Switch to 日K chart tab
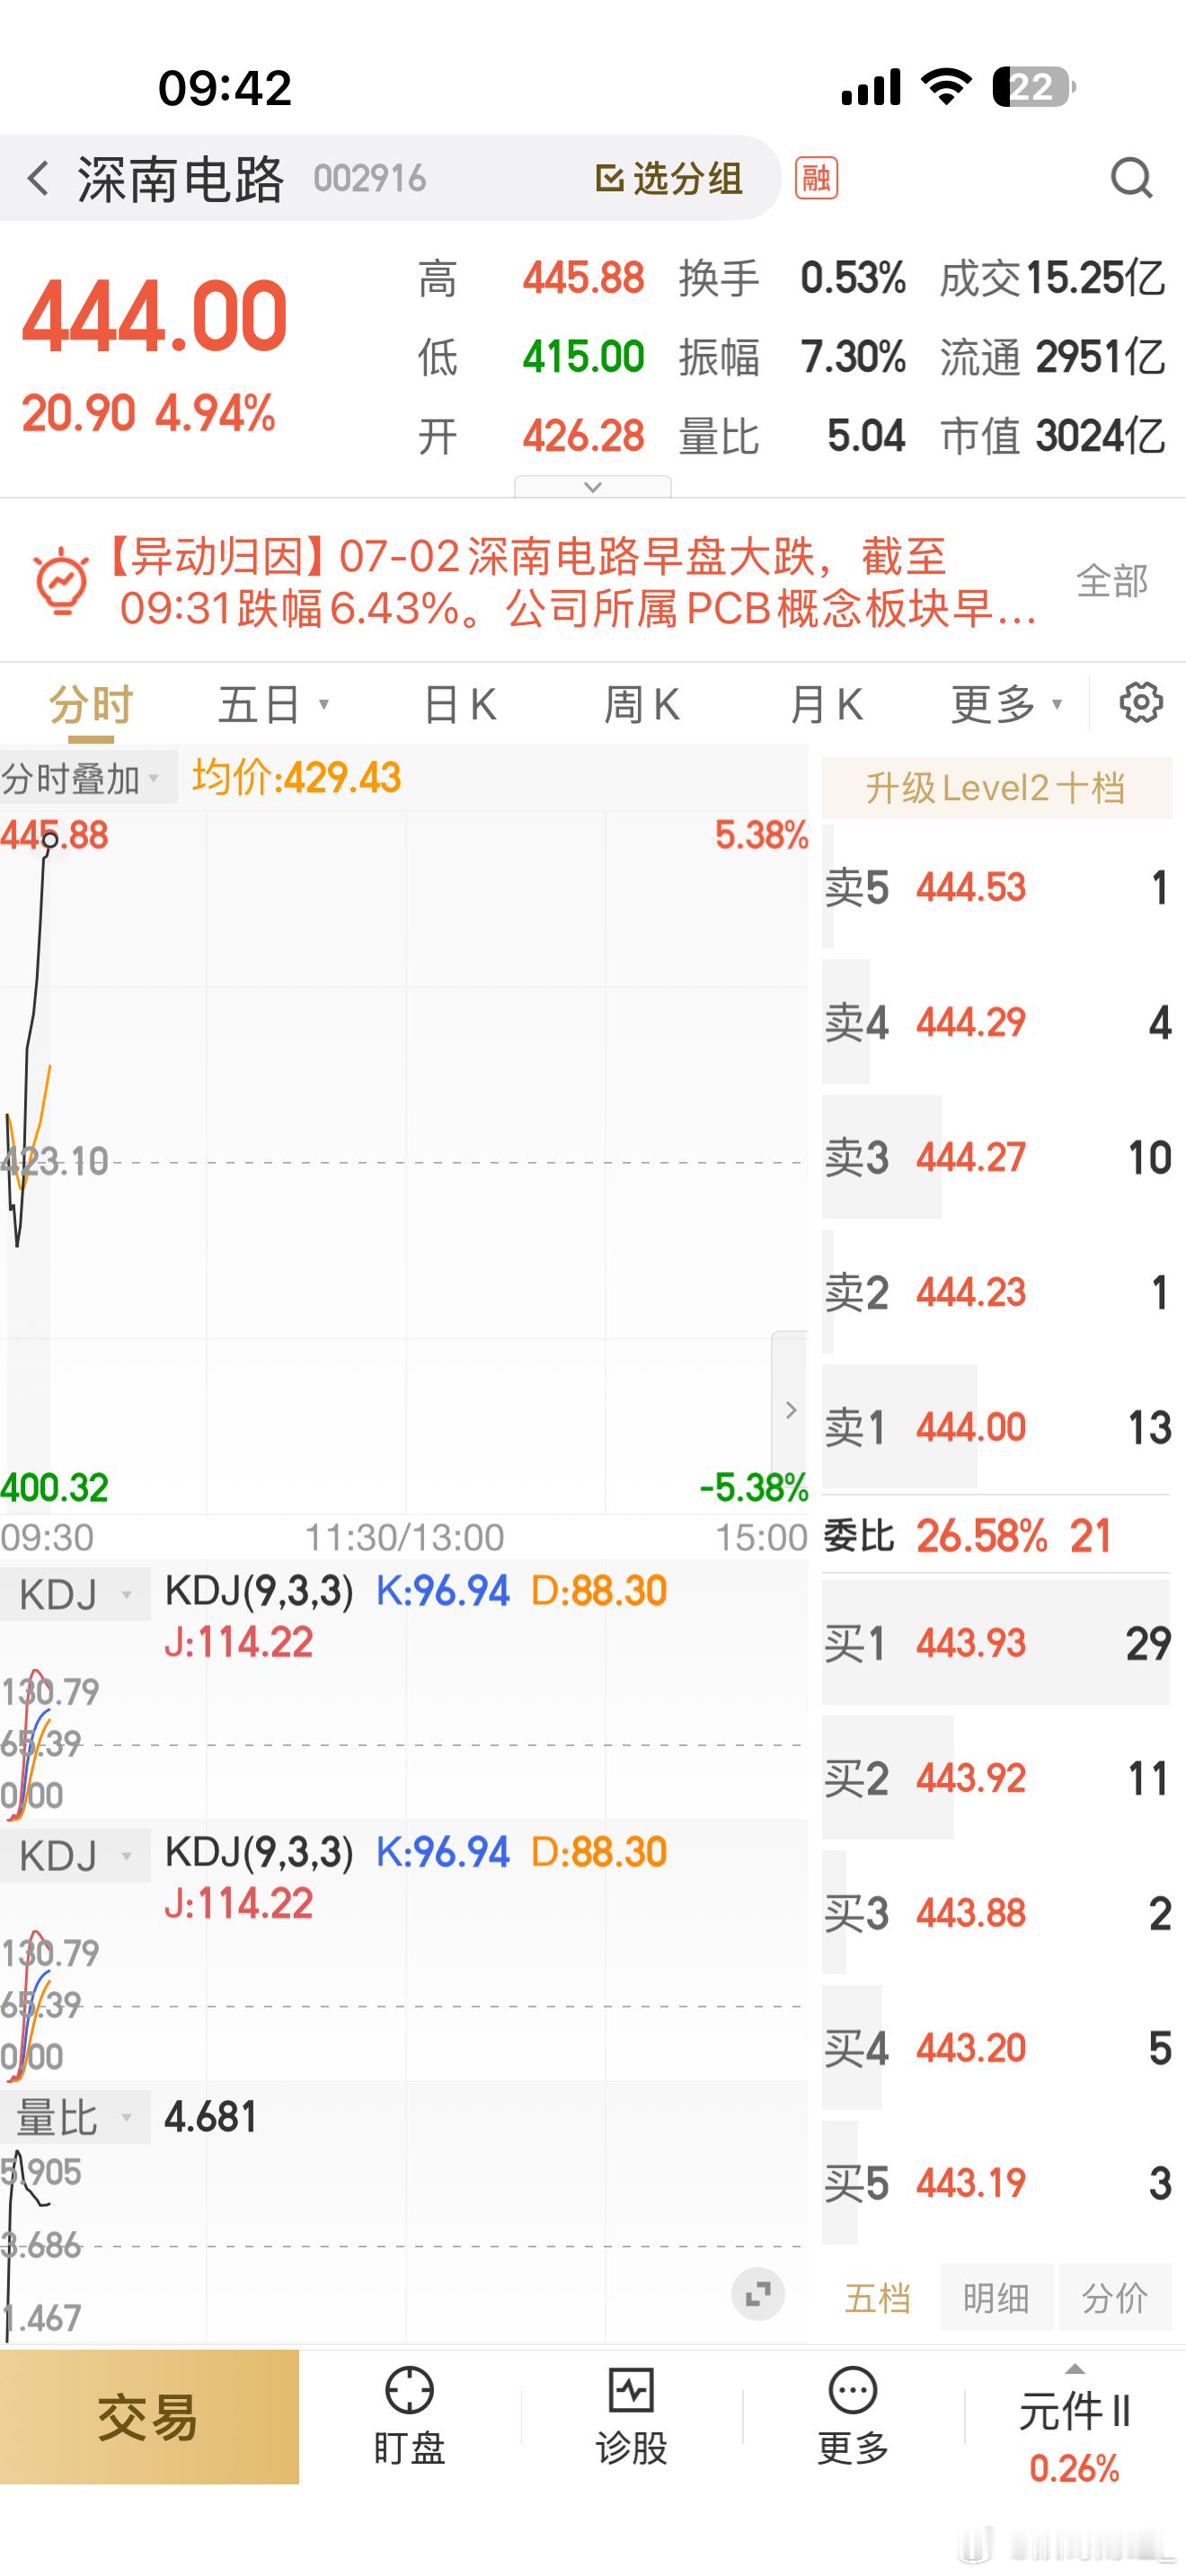Screen dimensions: 1186x2576 (460, 705)
